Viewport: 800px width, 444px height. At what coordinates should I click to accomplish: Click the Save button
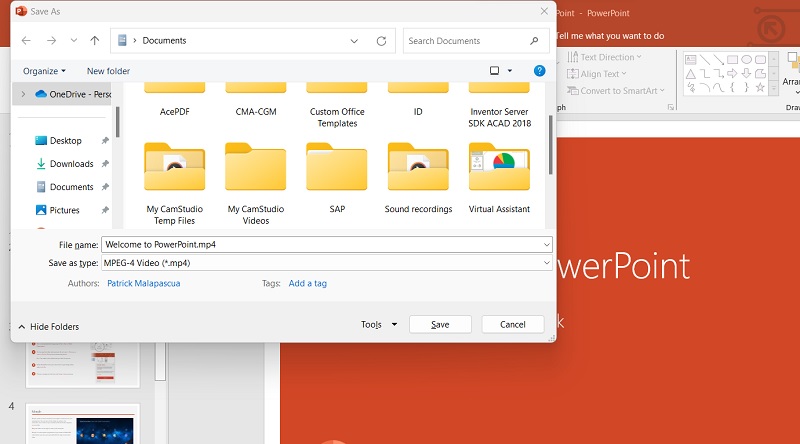pos(440,325)
